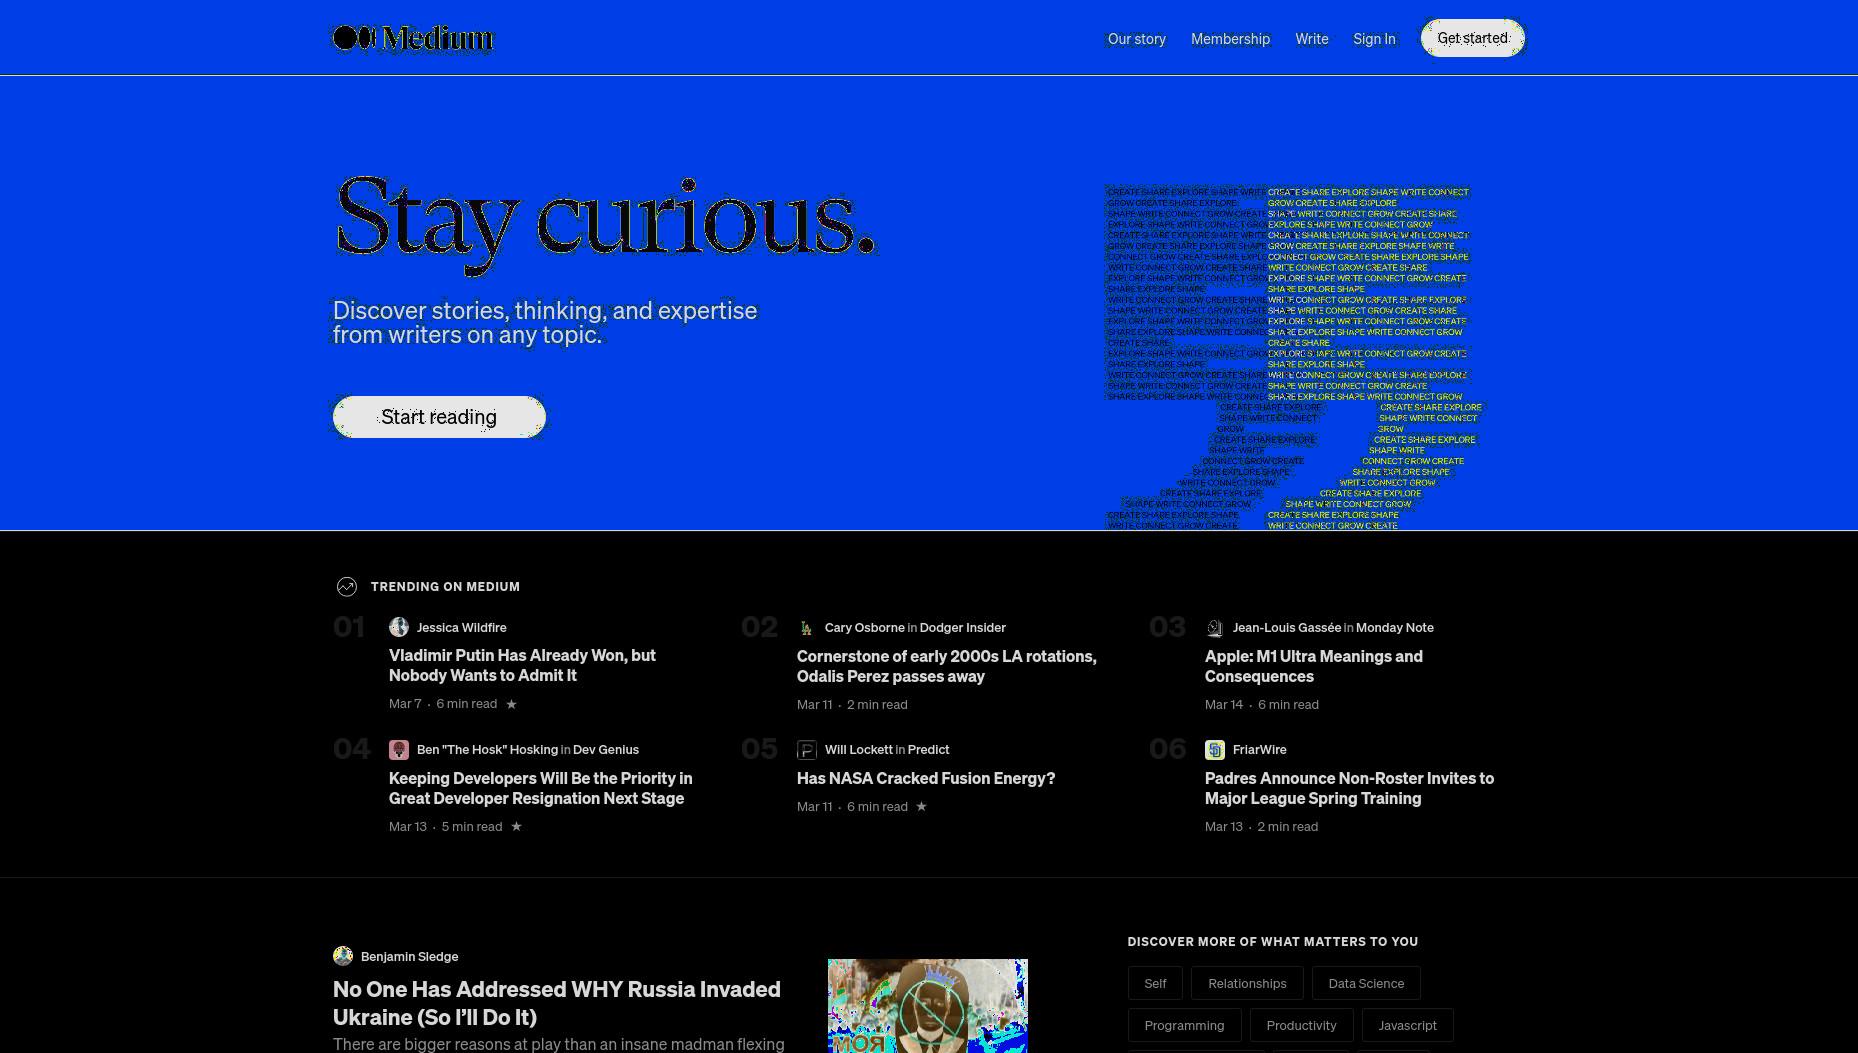Open Ben "The Hosk" Hosking's avatar
Image resolution: width=1858 pixels, height=1053 pixels.
pyautogui.click(x=399, y=749)
